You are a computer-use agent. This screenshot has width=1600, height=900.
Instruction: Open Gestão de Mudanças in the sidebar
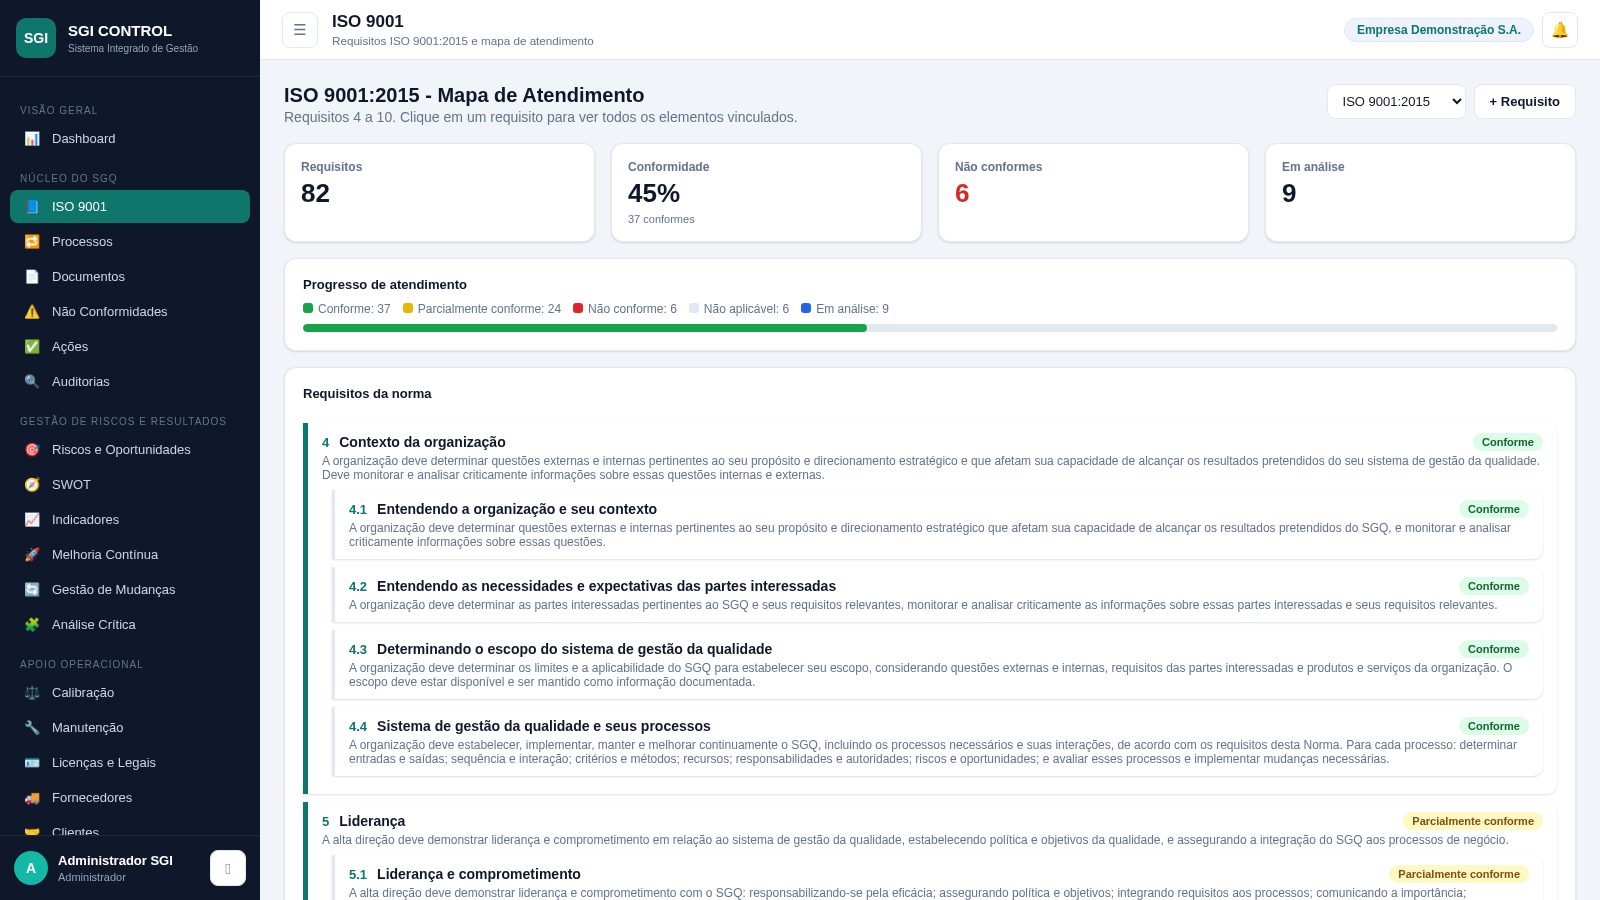[130, 590]
